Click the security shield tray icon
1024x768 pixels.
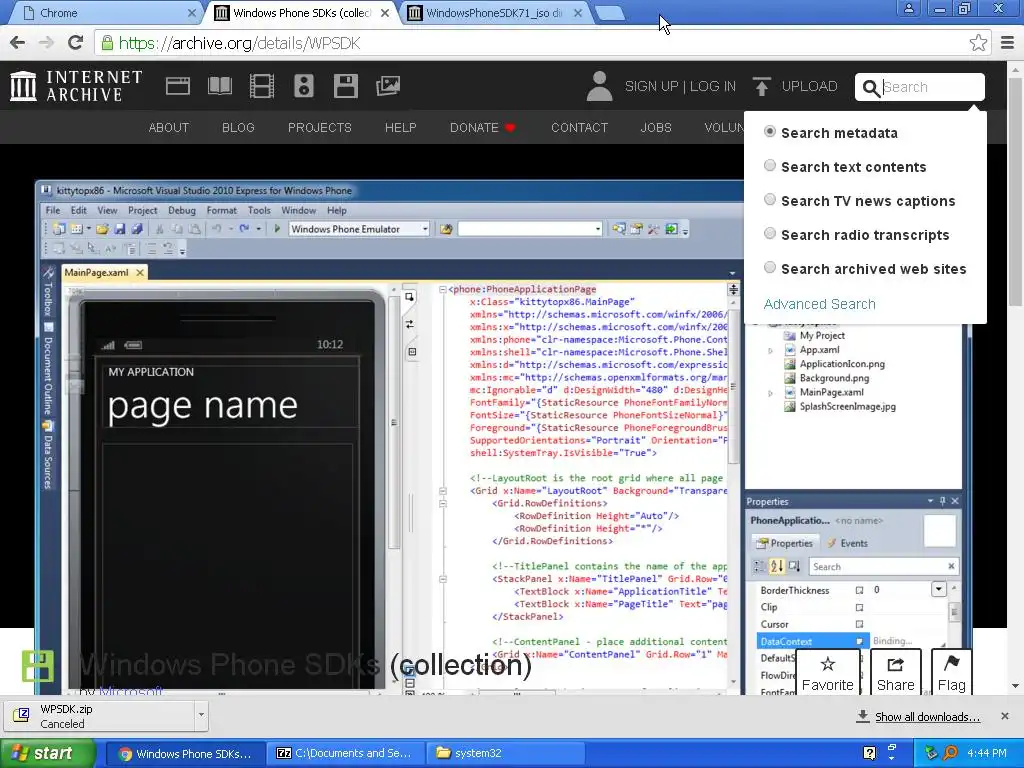click(931, 753)
